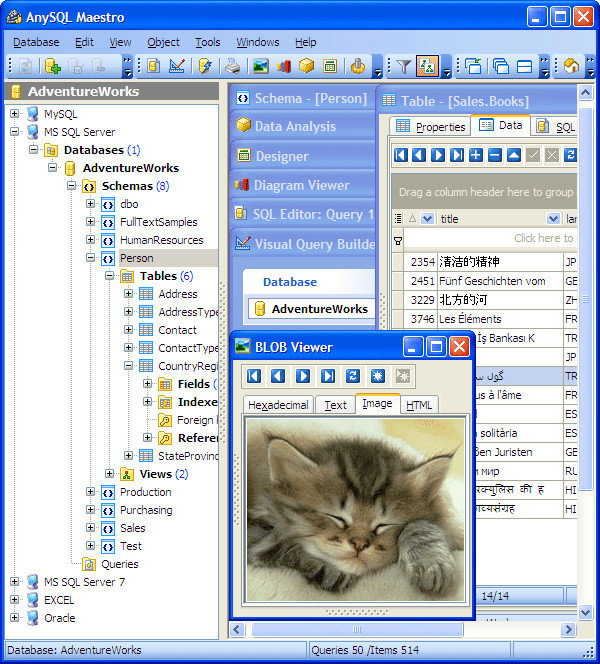The width and height of the screenshot is (600, 664).
Task: Click the house icon in the toolbar
Action: (x=571, y=66)
